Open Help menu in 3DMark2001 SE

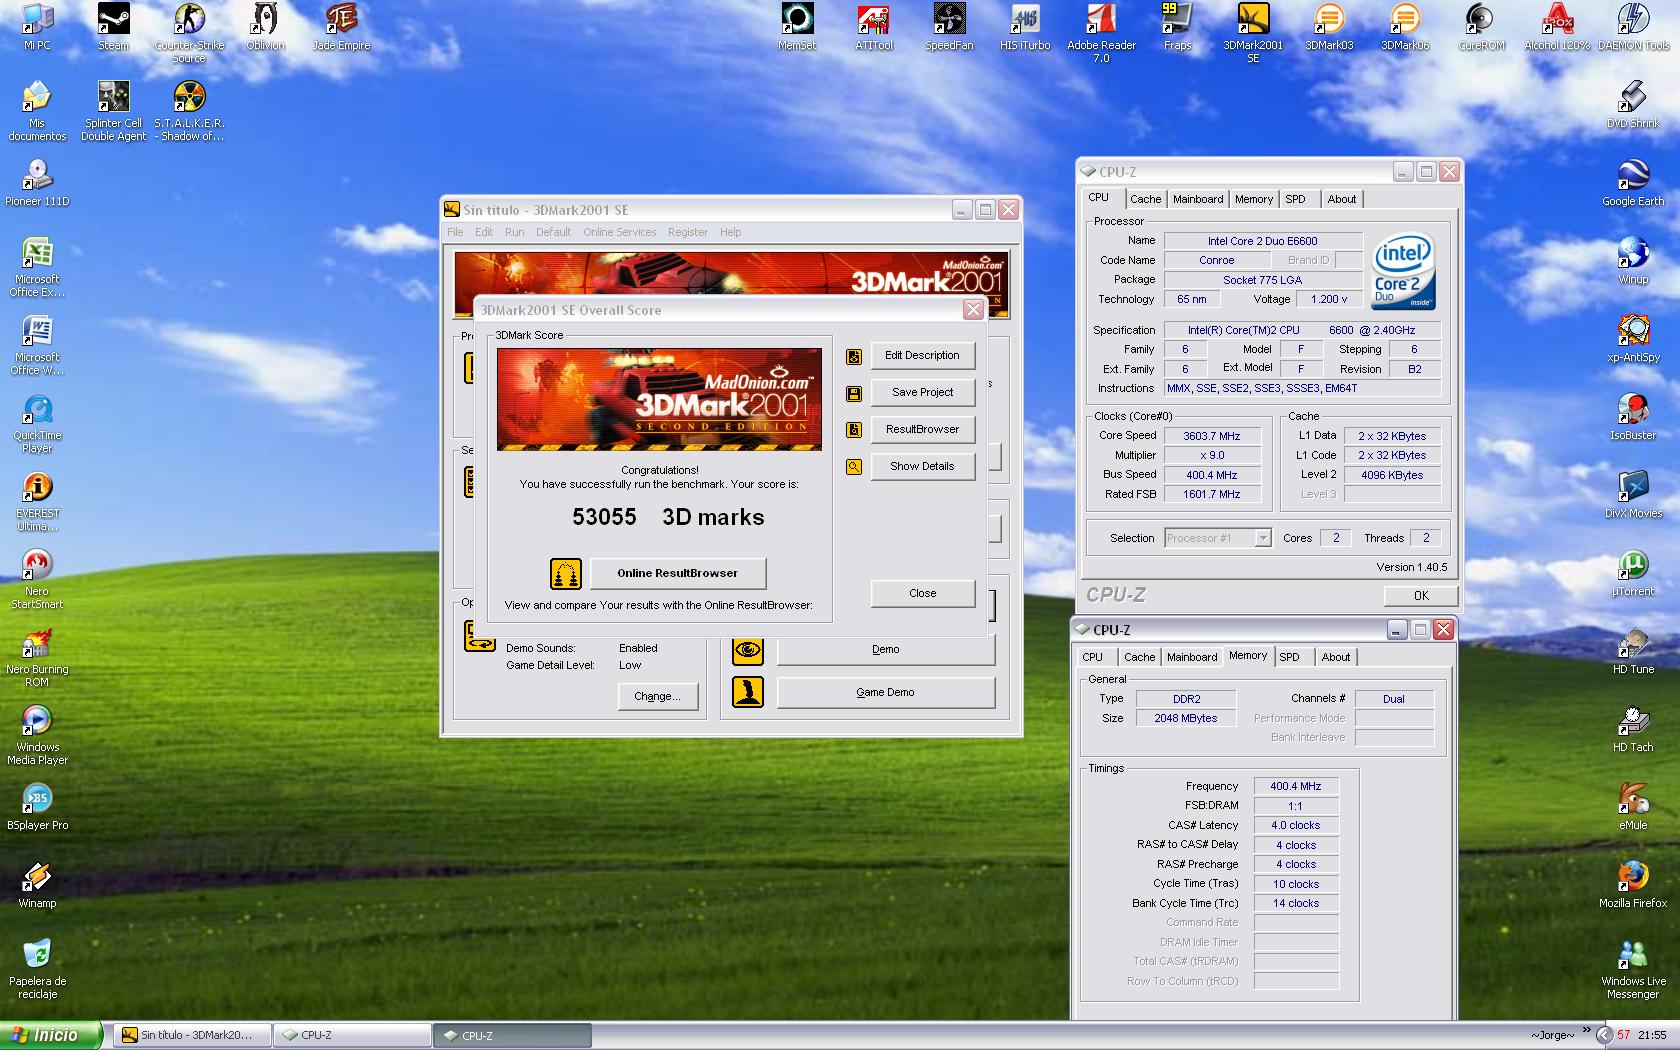point(731,232)
